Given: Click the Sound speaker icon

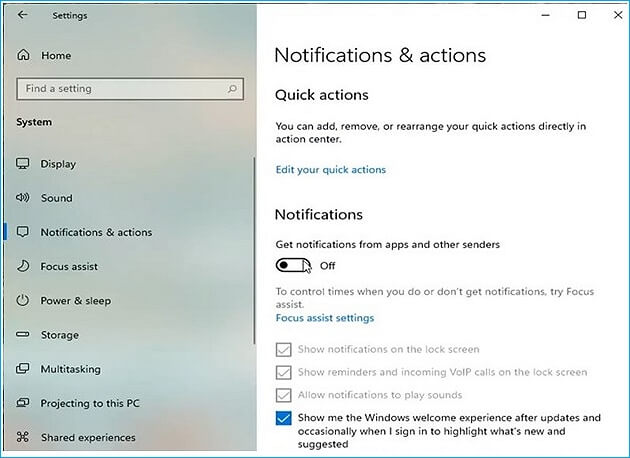Looking at the screenshot, I should pos(22,197).
